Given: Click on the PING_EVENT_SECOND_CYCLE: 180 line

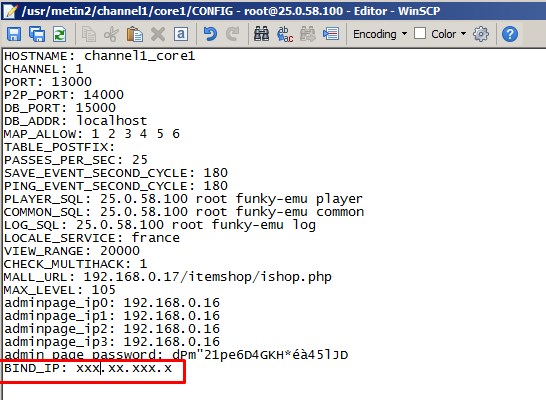Looking at the screenshot, I should tap(116, 186).
